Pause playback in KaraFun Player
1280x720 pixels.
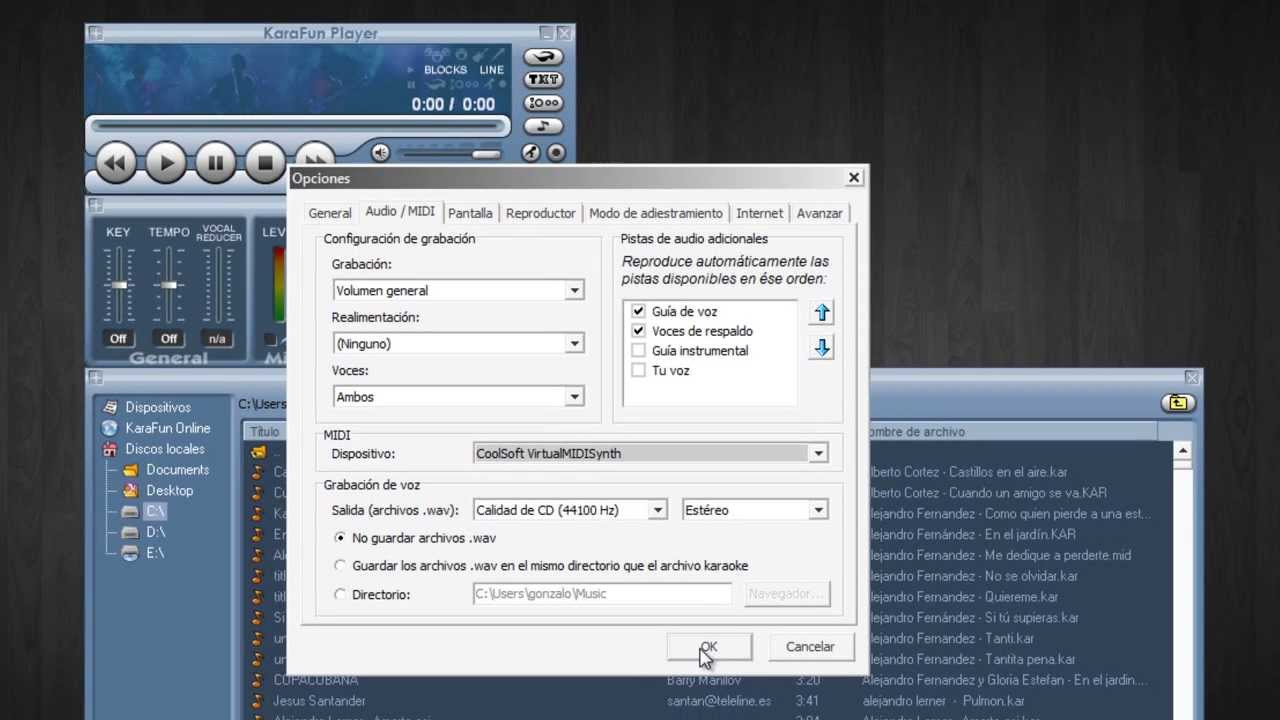215,162
